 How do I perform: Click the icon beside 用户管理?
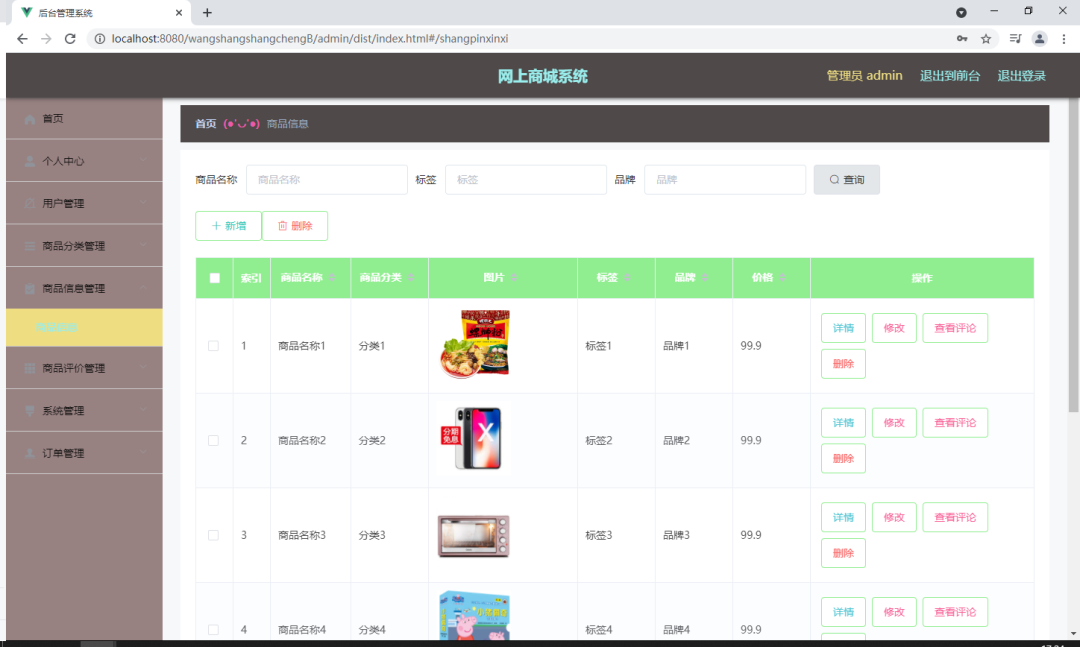pyautogui.click(x=30, y=203)
